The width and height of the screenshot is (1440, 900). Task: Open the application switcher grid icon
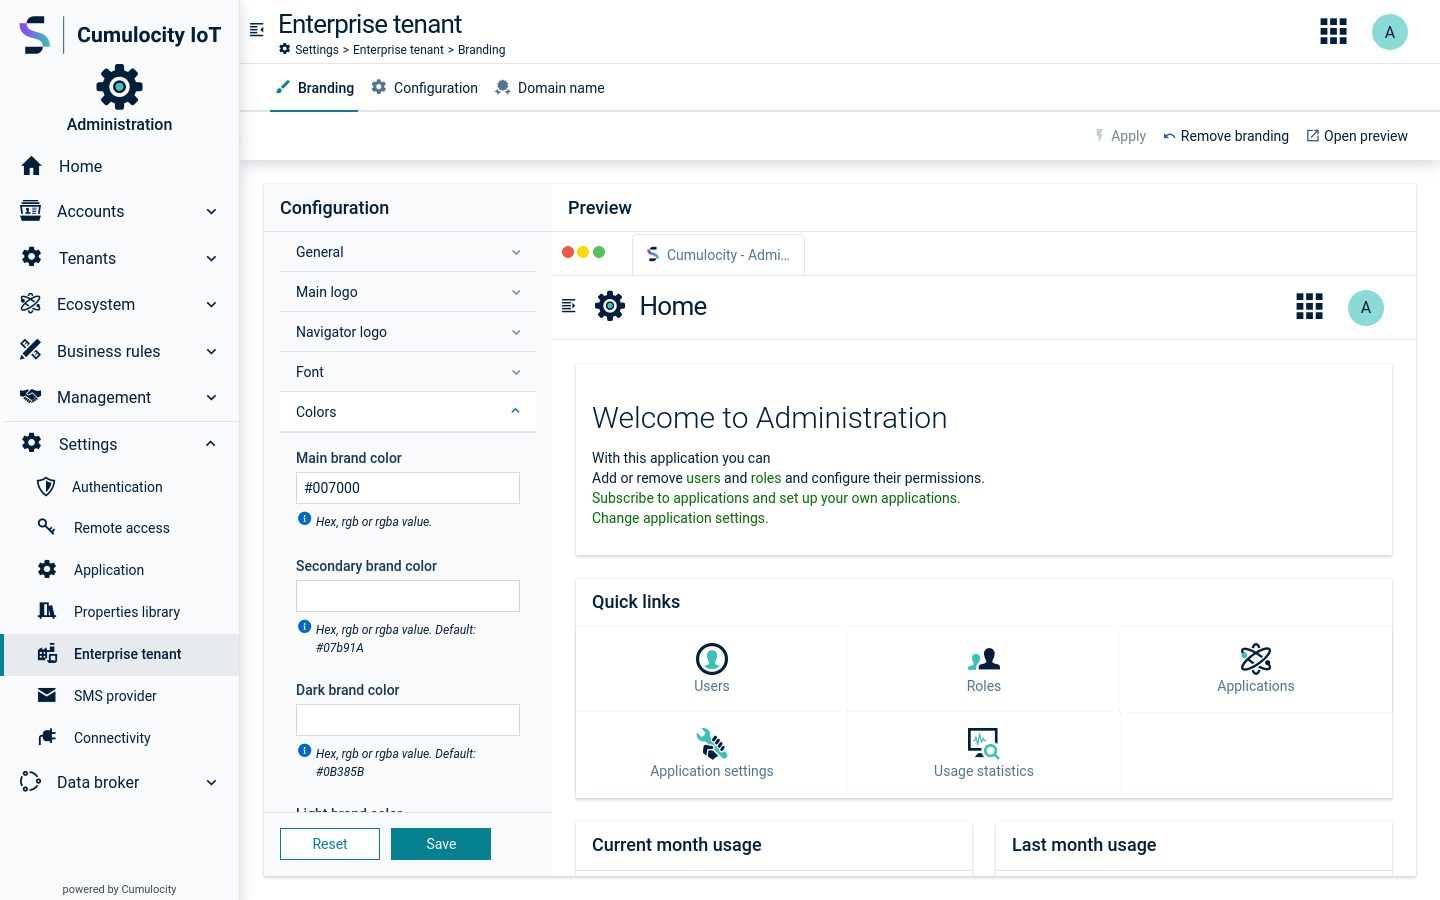[1334, 32]
